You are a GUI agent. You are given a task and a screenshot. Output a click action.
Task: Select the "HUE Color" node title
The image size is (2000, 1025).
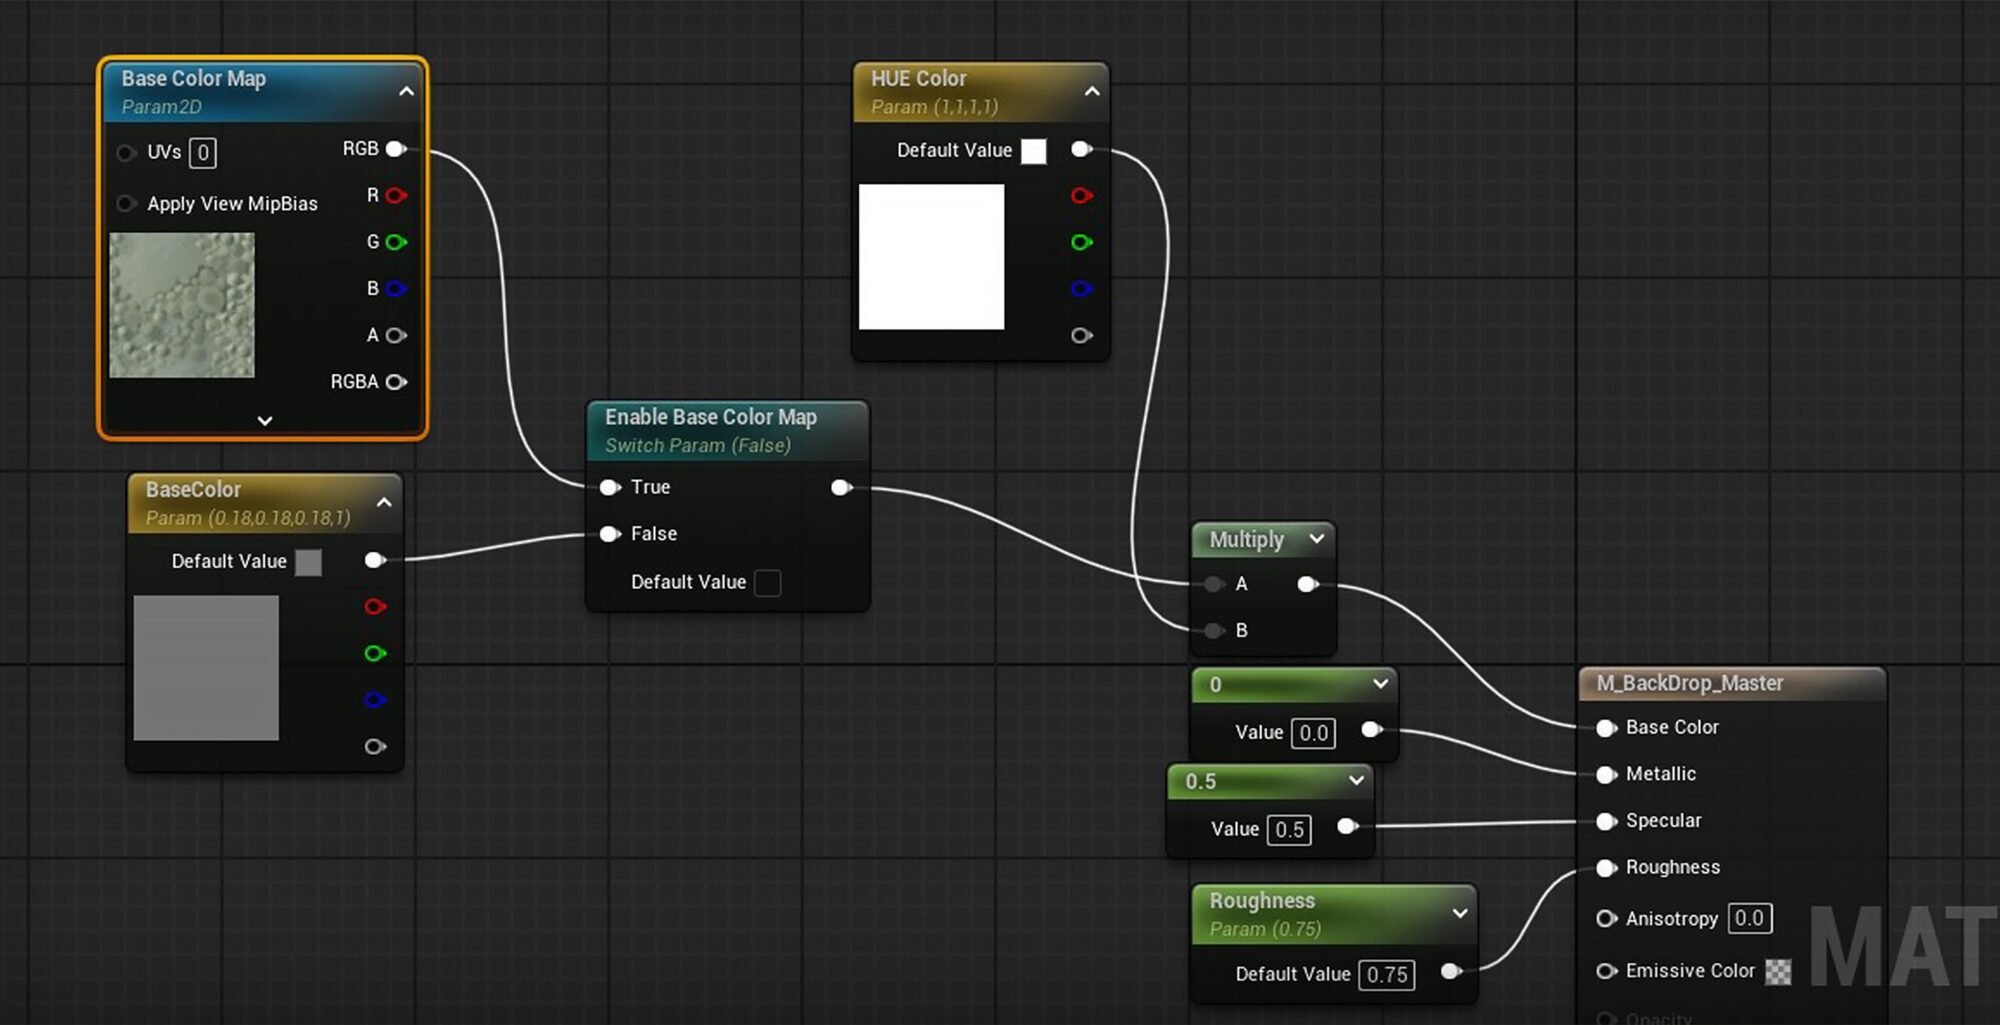tap(918, 78)
